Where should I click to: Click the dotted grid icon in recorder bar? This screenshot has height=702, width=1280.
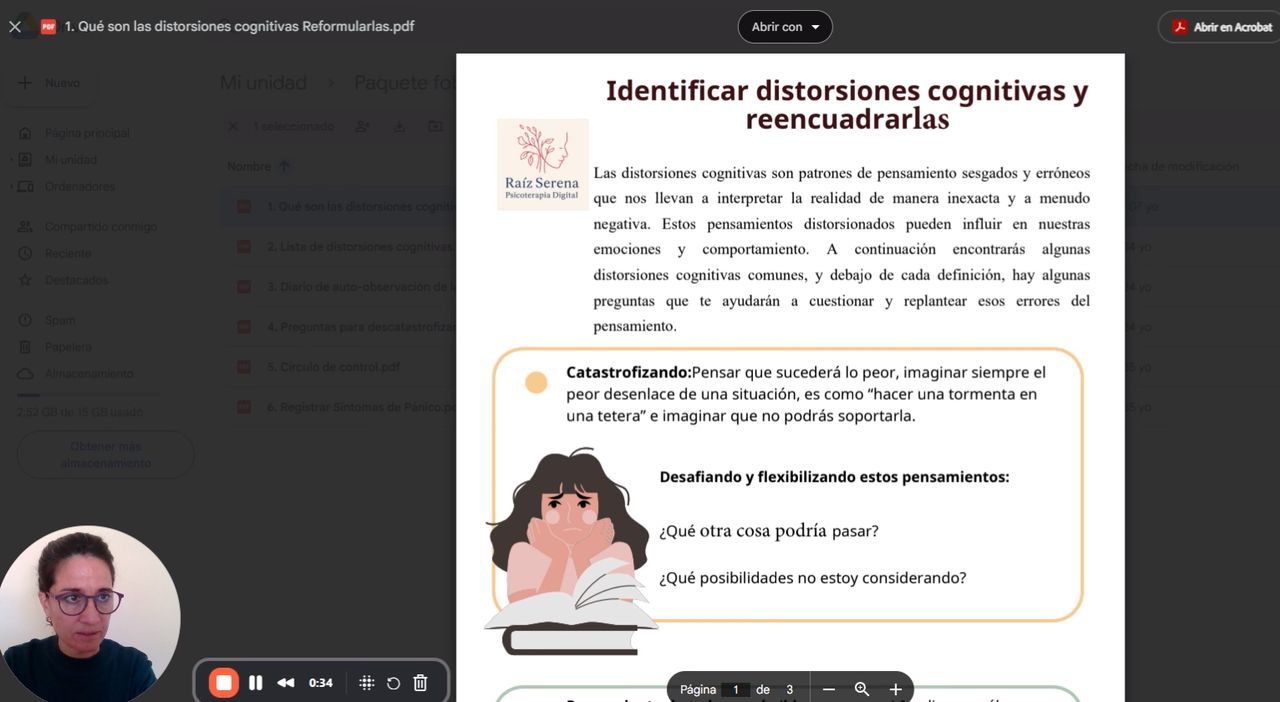(x=367, y=683)
